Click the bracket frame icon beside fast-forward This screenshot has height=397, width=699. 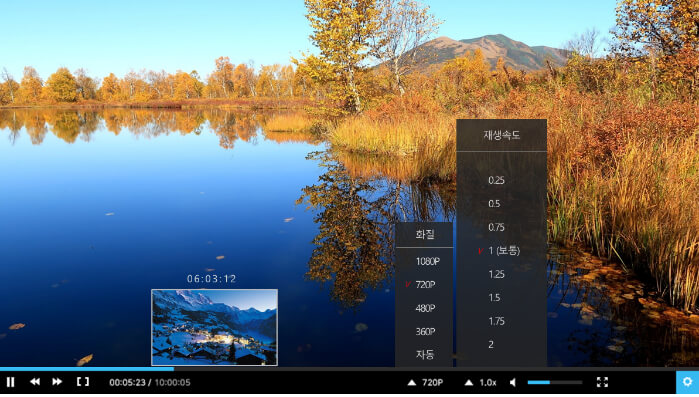click(83, 381)
